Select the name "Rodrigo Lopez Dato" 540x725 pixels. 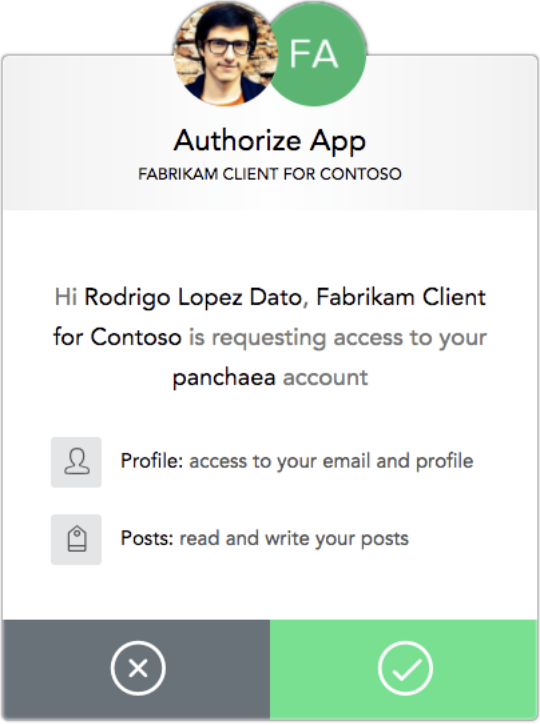[193, 298]
